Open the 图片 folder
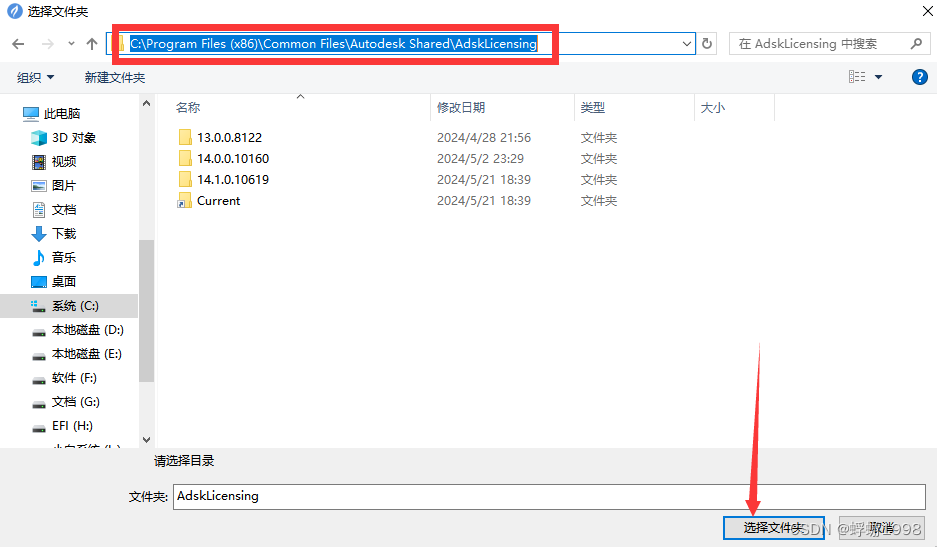937x547 pixels. [64, 185]
